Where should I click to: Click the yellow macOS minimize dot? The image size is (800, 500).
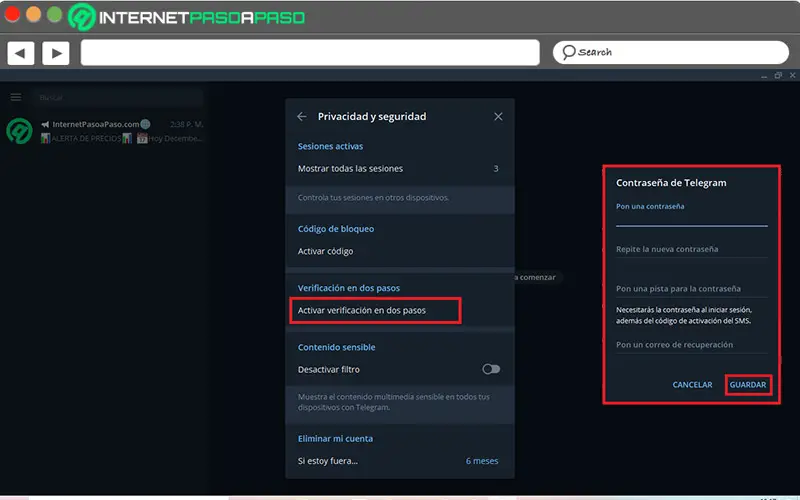[34, 14]
